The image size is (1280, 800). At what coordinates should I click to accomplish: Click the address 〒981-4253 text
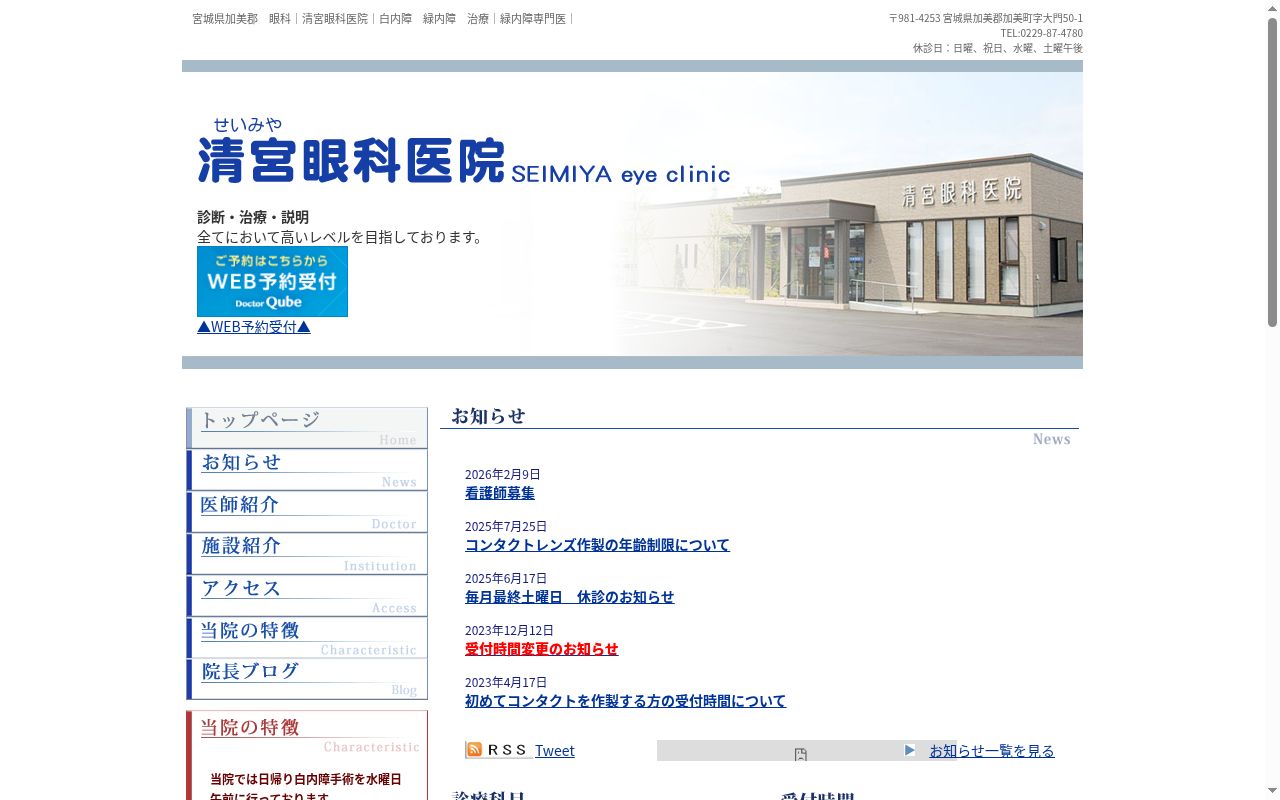[986, 18]
